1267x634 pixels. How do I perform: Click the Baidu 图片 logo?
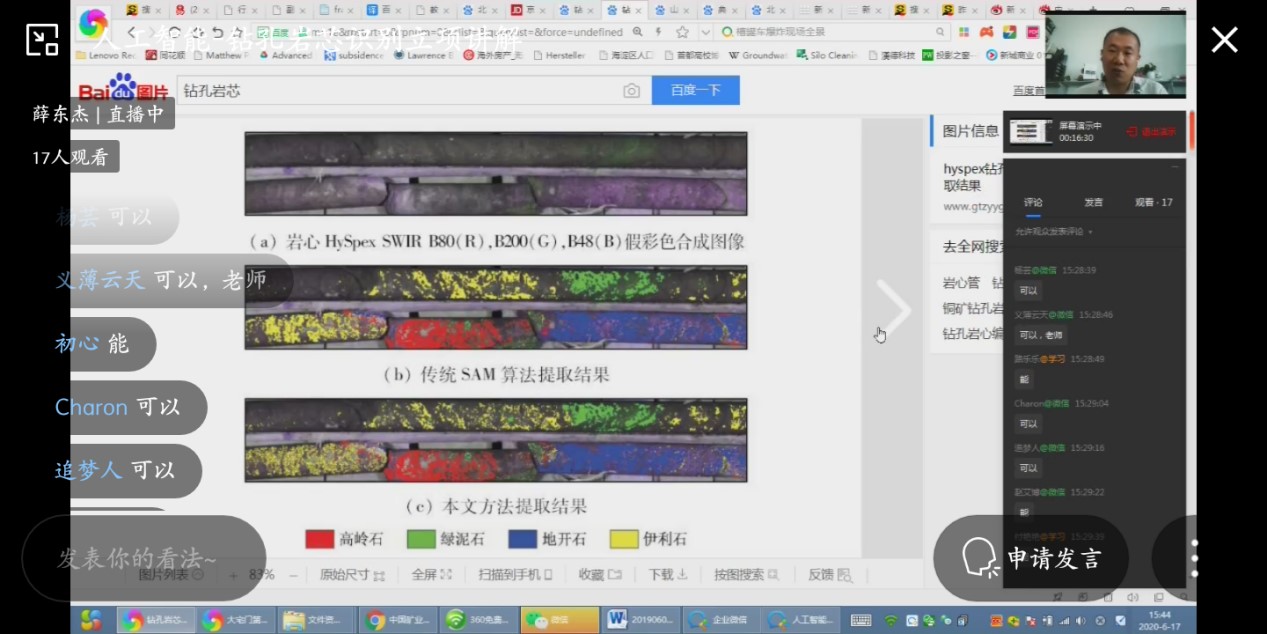pos(124,88)
